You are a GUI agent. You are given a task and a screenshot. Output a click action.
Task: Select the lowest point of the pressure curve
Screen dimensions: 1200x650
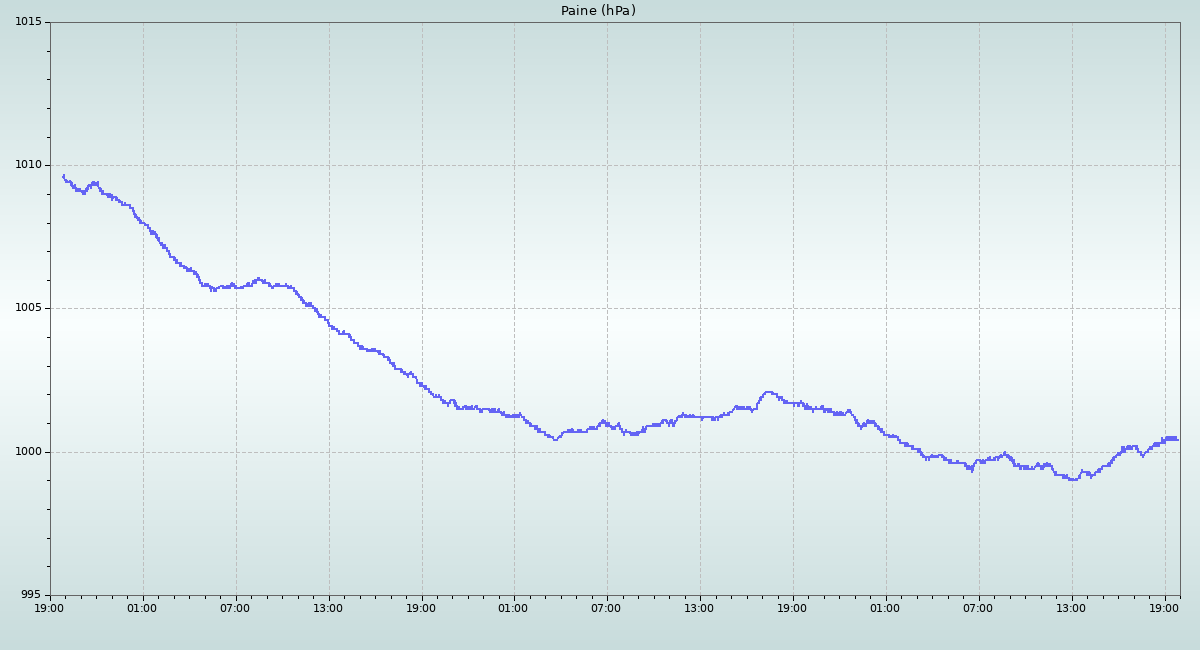click(x=1072, y=480)
